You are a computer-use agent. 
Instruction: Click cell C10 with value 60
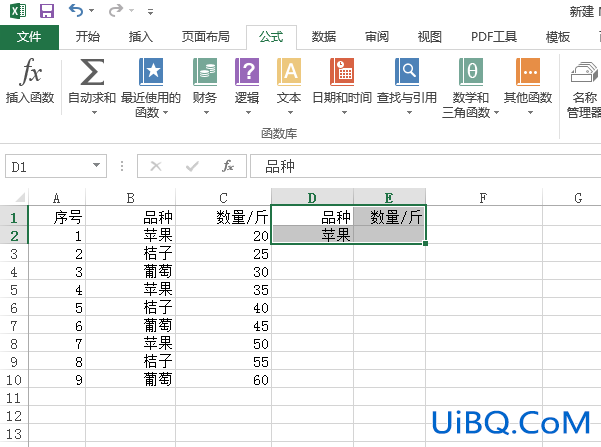coord(223,380)
